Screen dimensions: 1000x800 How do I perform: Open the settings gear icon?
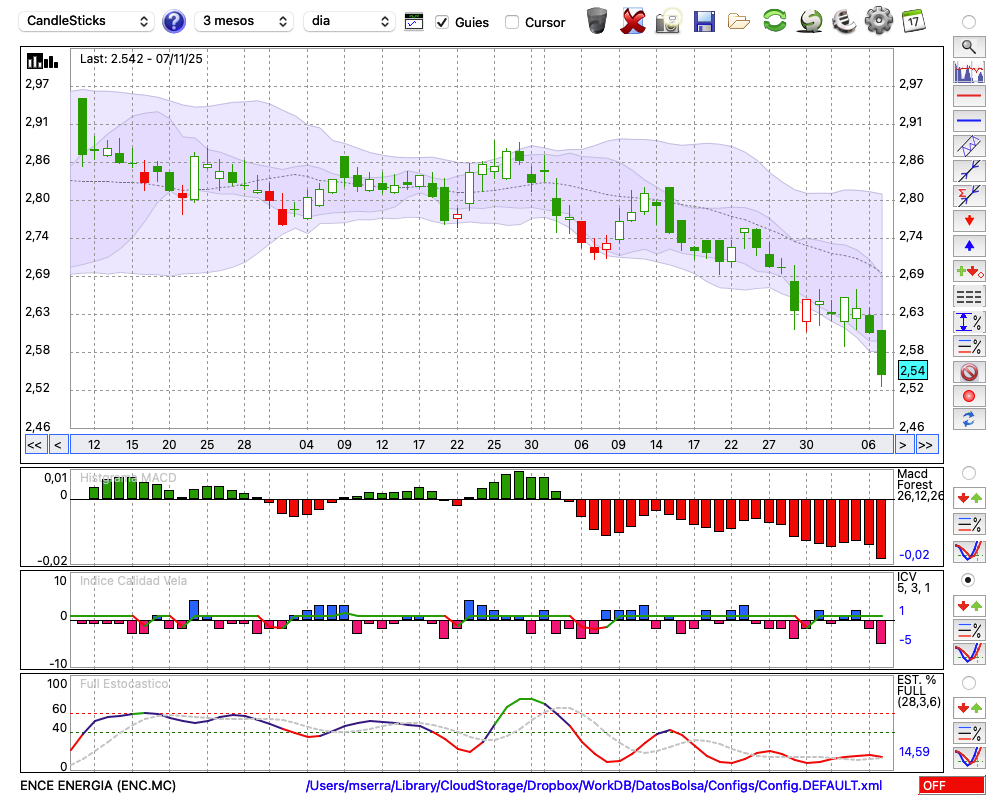pyautogui.click(x=878, y=21)
